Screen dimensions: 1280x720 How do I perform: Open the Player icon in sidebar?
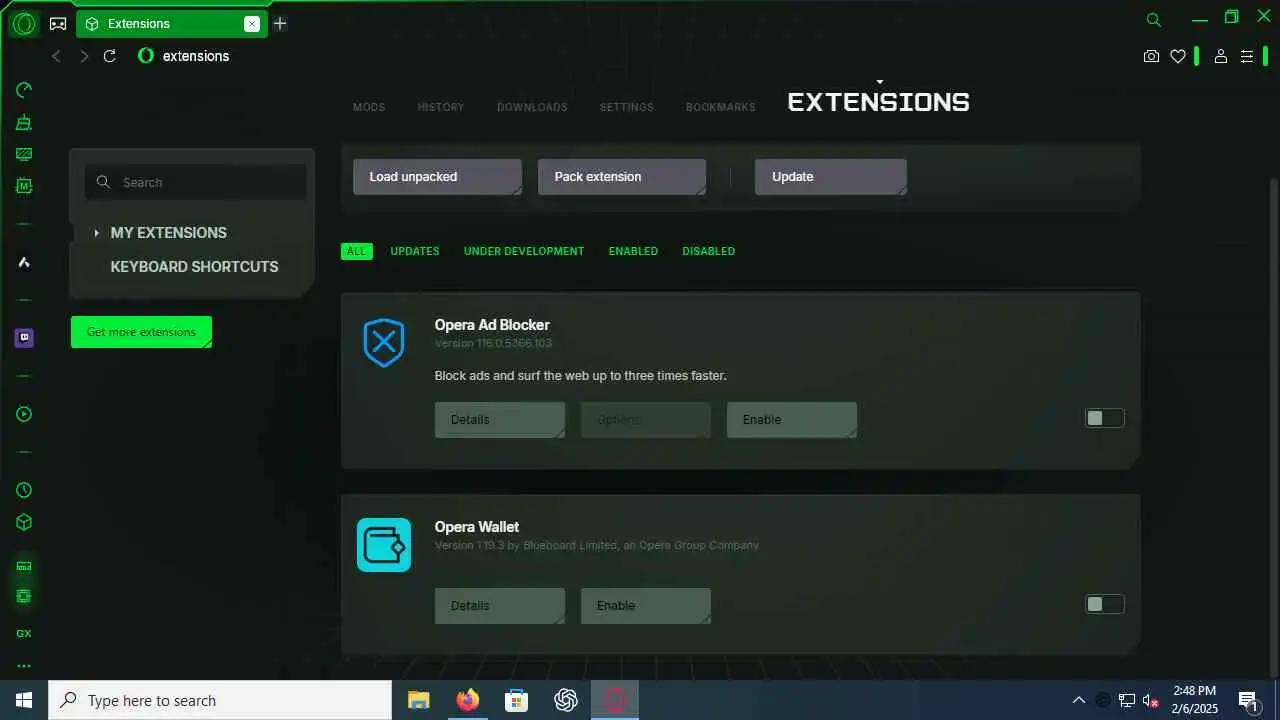click(x=24, y=414)
